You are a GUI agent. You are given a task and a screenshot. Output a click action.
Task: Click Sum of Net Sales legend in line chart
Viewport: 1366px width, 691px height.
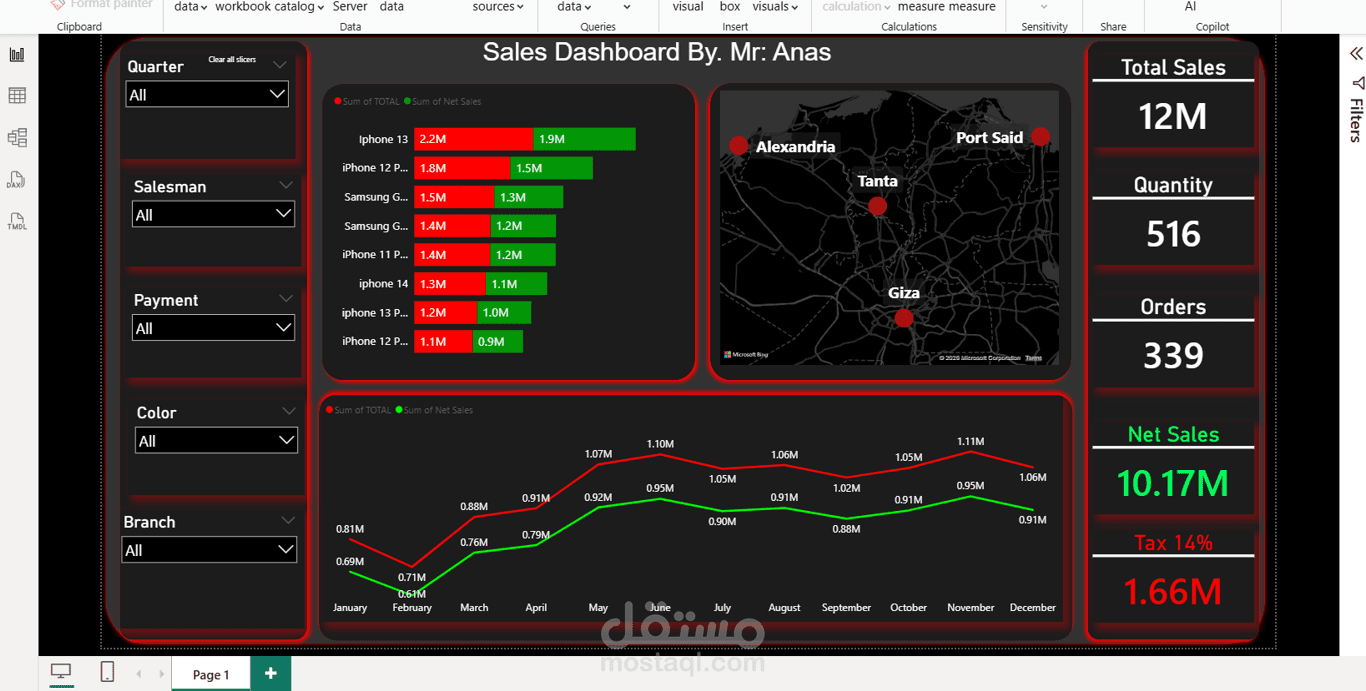point(435,410)
